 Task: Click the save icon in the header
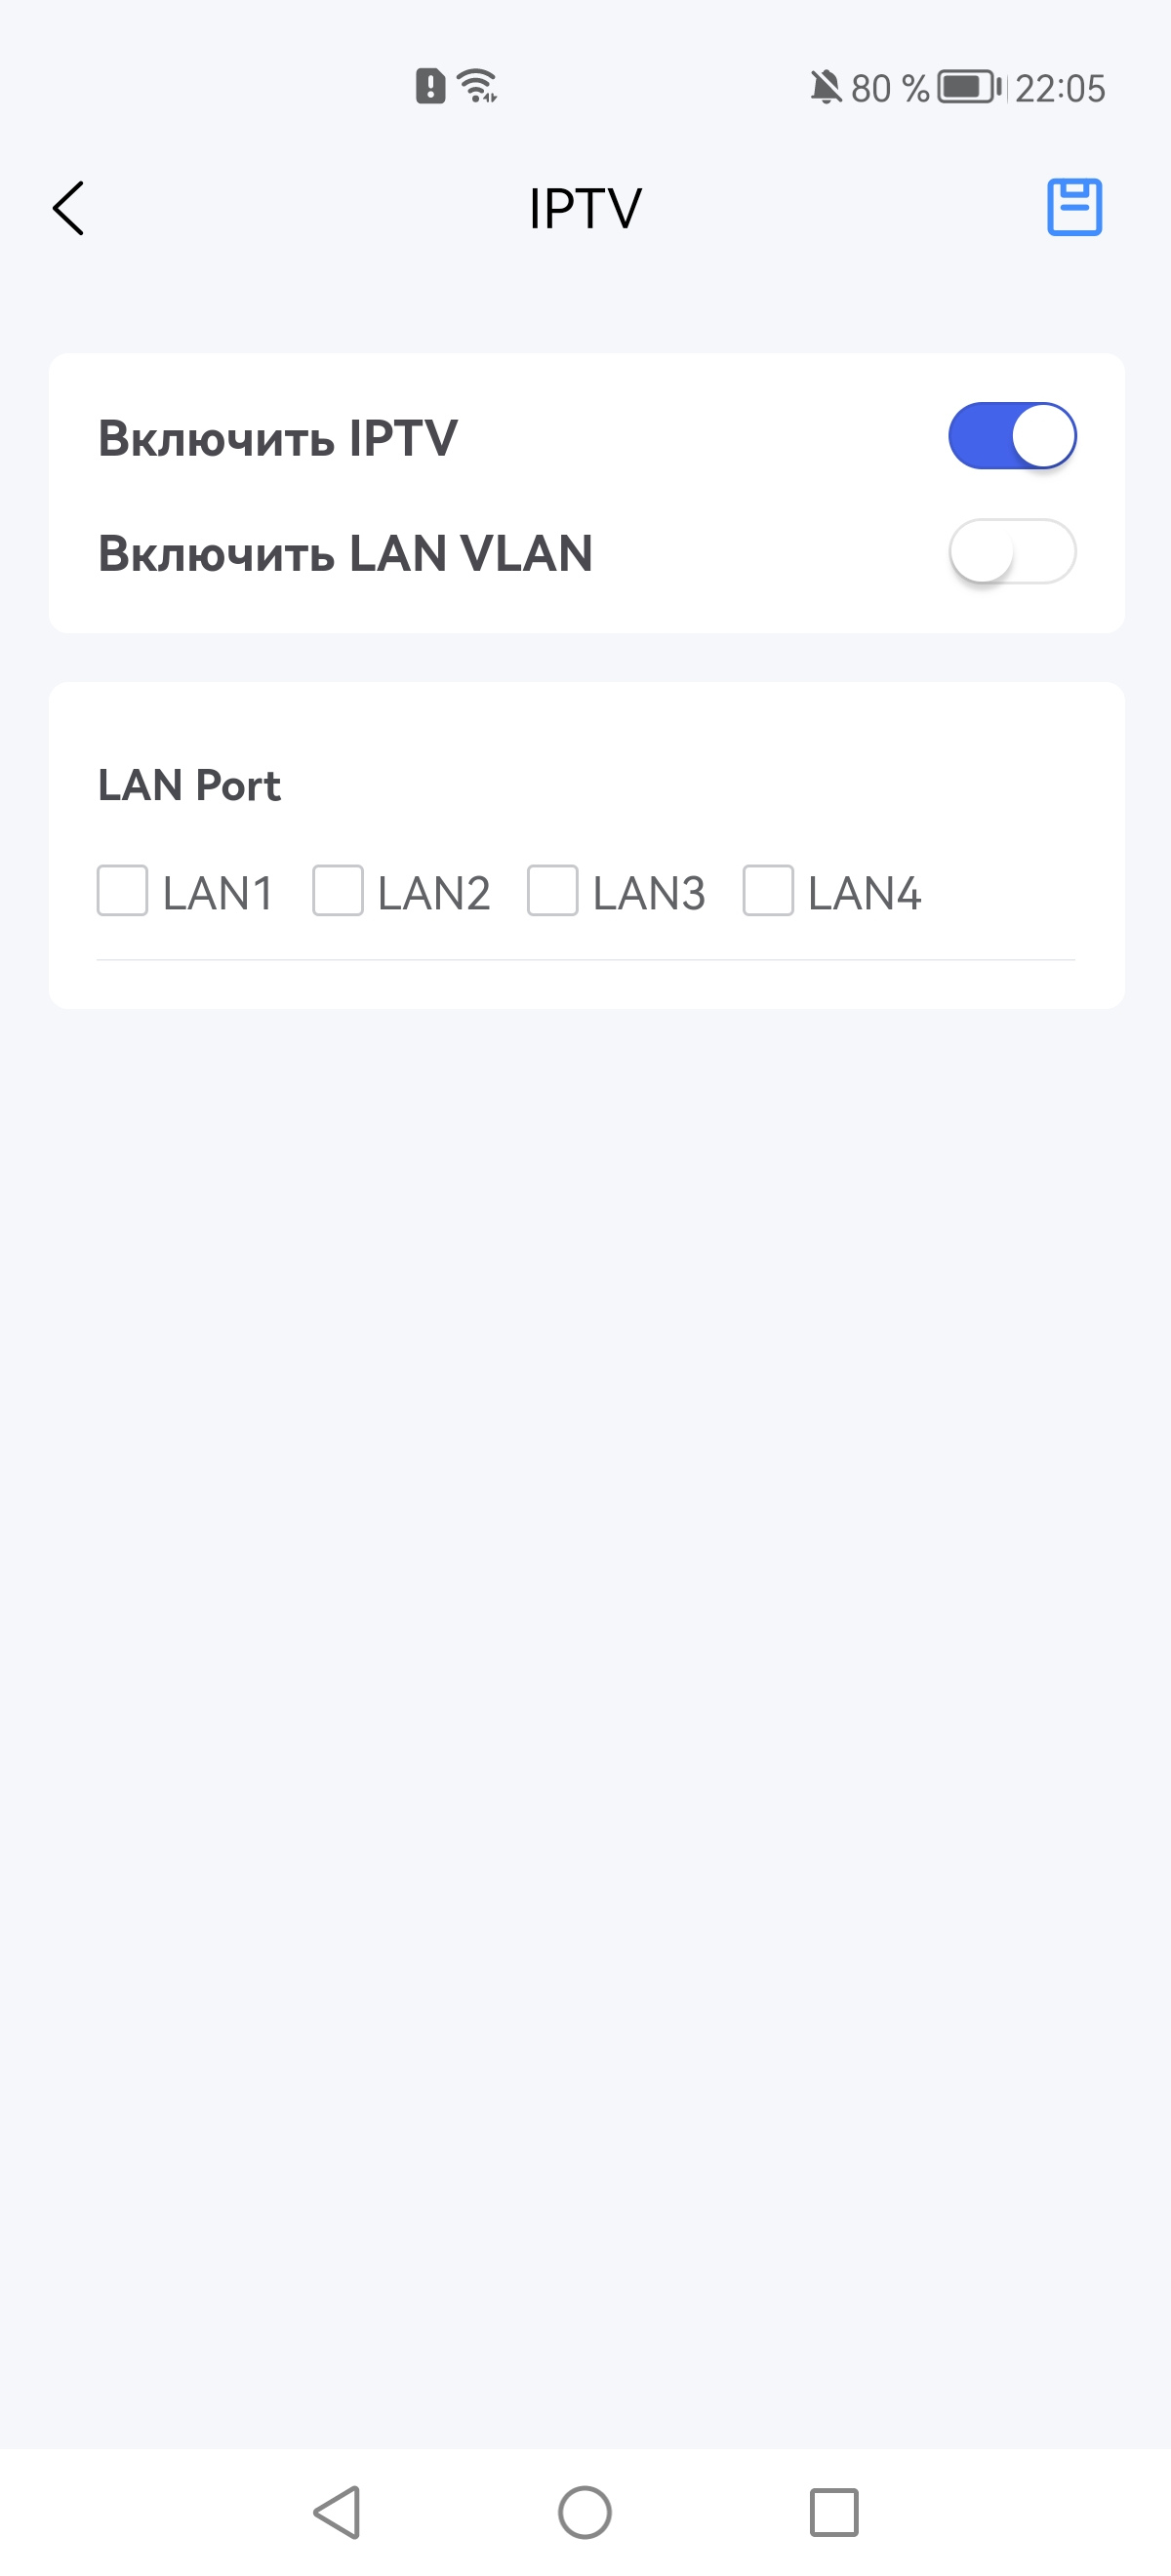(x=1074, y=207)
